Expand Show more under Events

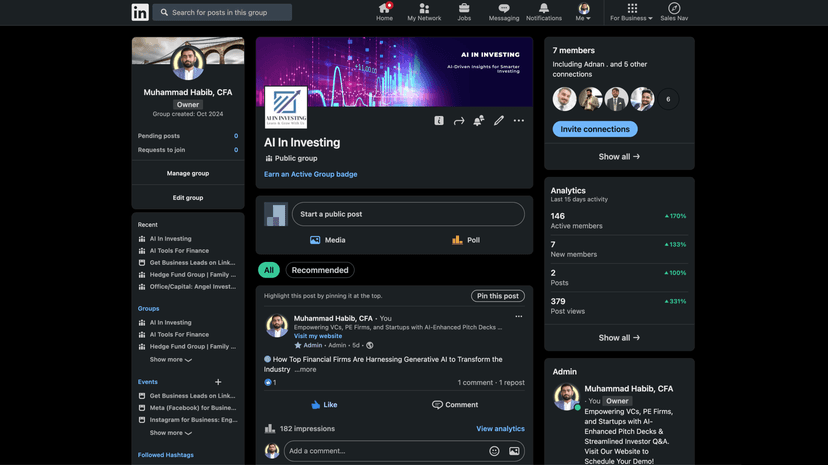[171, 433]
